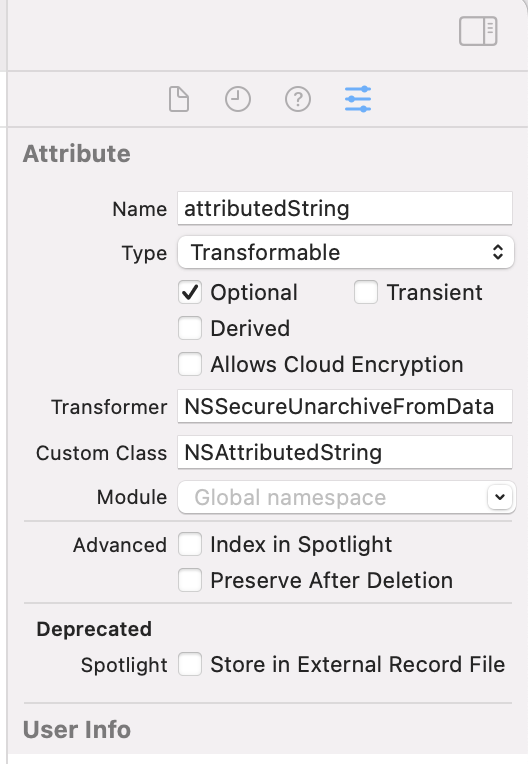Focus the Custom Class field
Viewport: 528px width, 764px height.
point(345,452)
